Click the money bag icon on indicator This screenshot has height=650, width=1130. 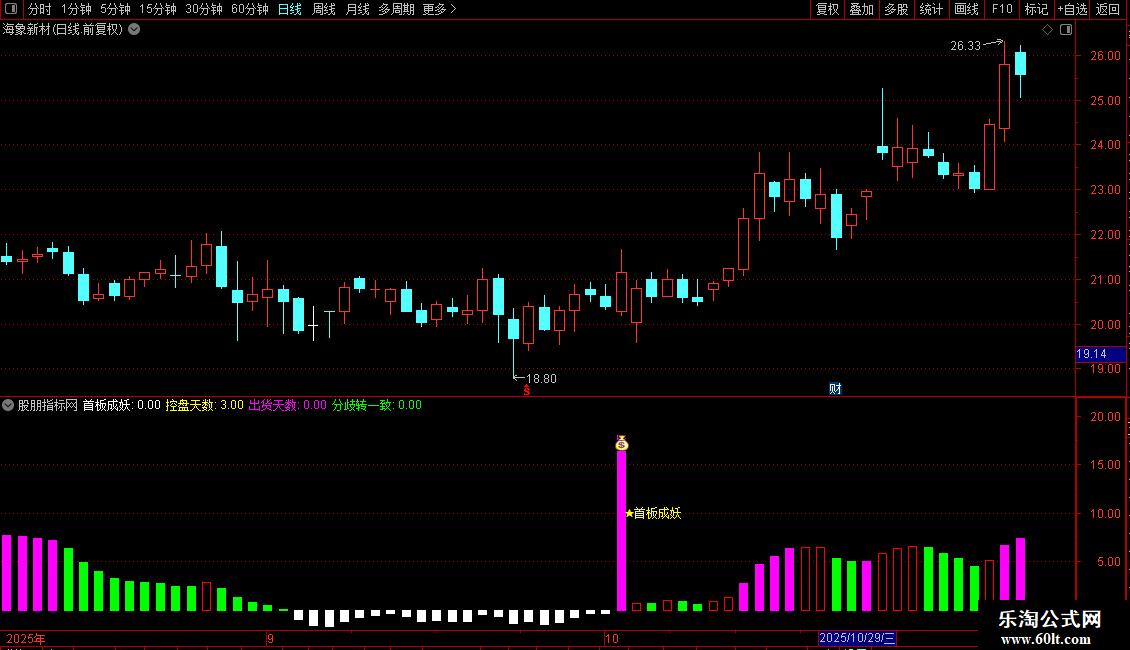point(622,443)
